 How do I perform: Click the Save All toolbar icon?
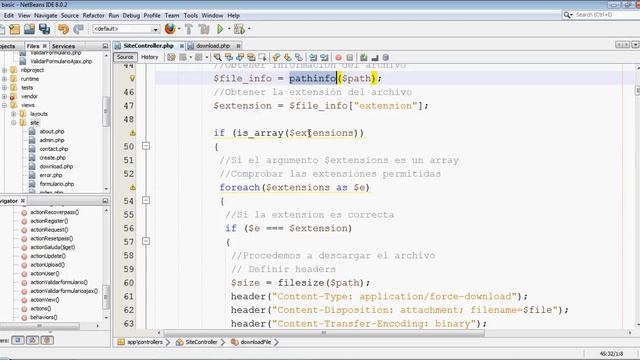click(44, 29)
